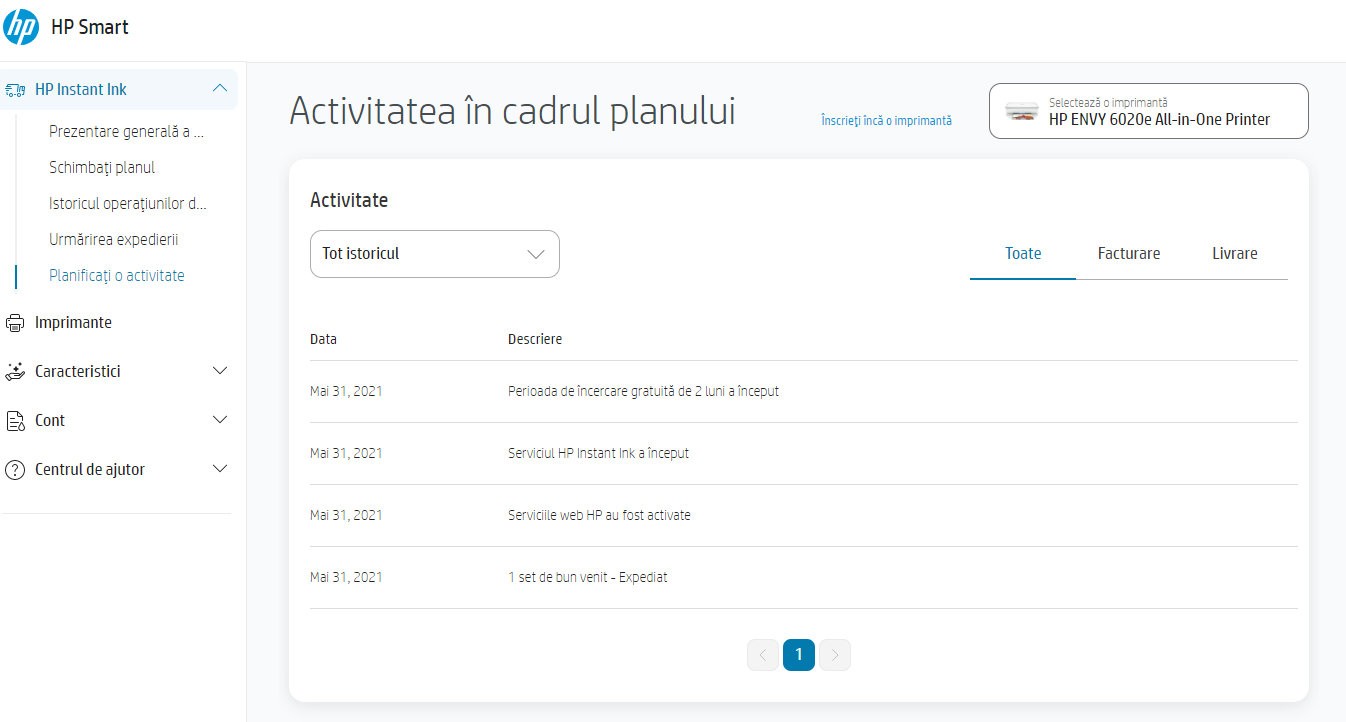
Task: Click the Caracteristici hand-sparkle icon
Action: click(15, 372)
